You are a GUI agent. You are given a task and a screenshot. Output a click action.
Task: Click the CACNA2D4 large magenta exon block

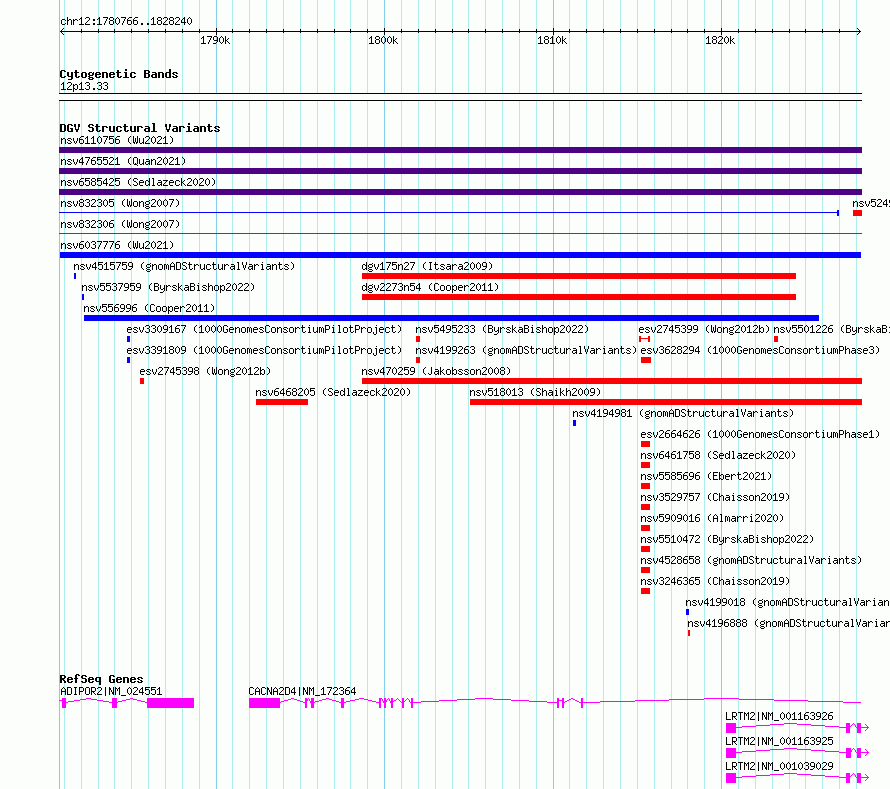coord(265,703)
